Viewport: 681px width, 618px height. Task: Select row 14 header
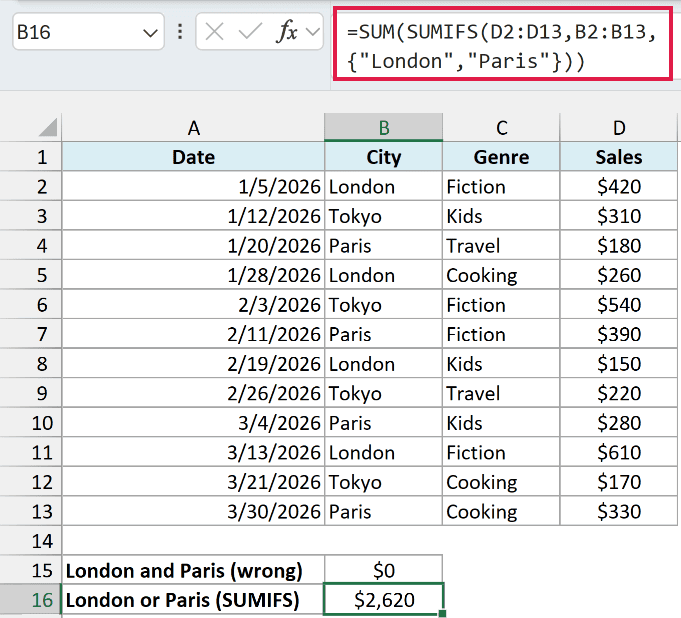(x=31, y=541)
